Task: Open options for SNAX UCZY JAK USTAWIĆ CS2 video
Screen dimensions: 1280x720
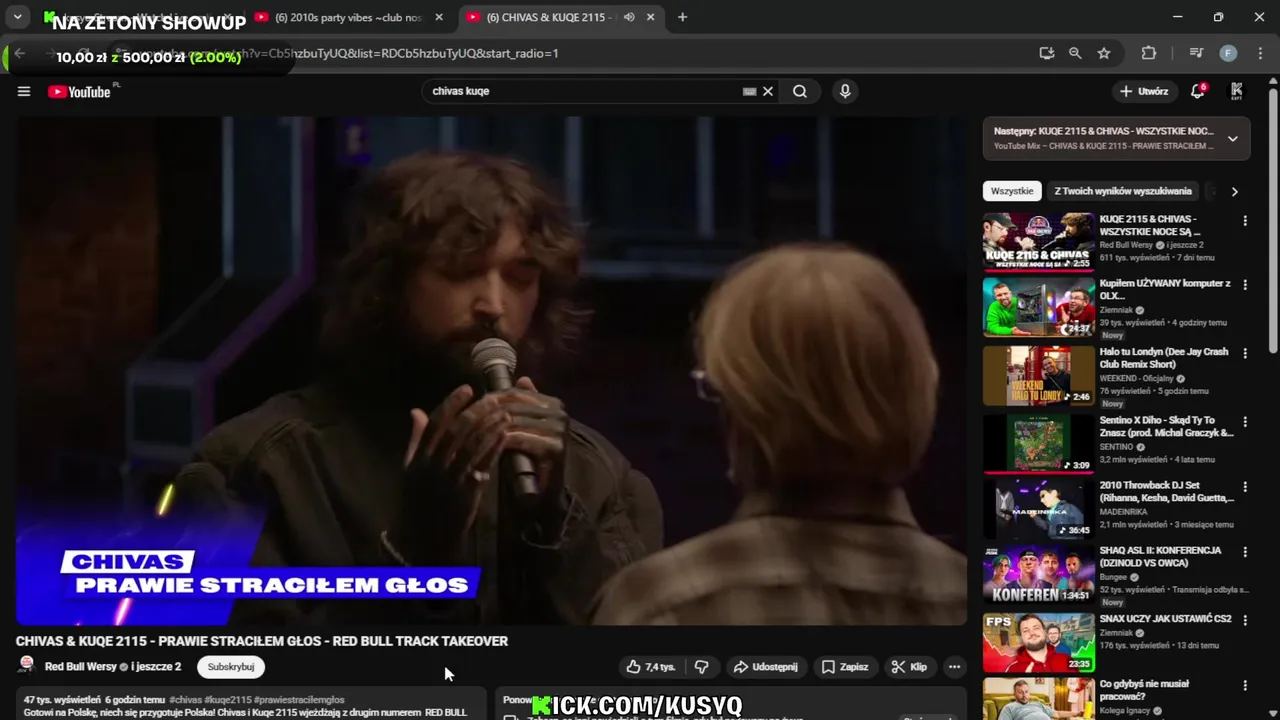Action: click(x=1245, y=620)
